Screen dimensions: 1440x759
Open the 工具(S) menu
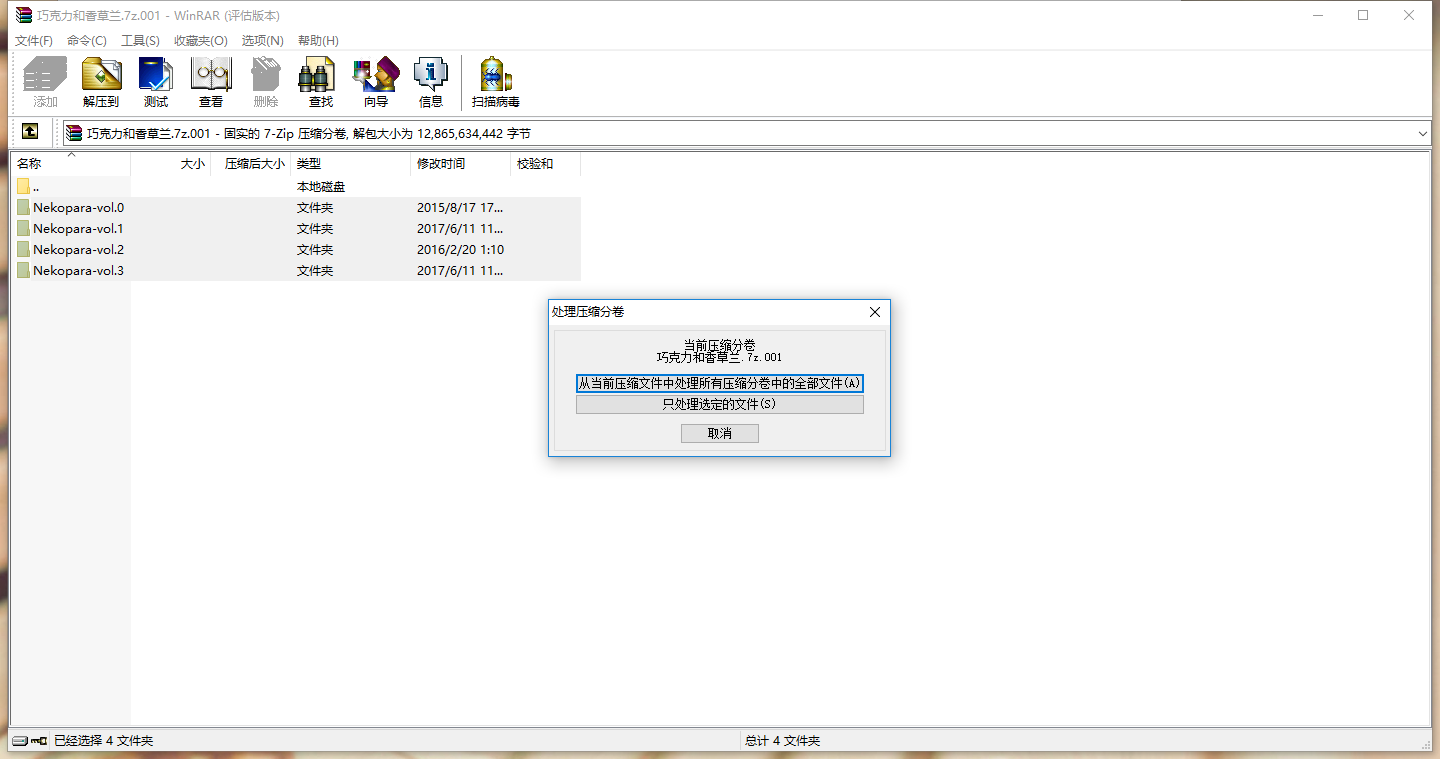pyautogui.click(x=140, y=41)
